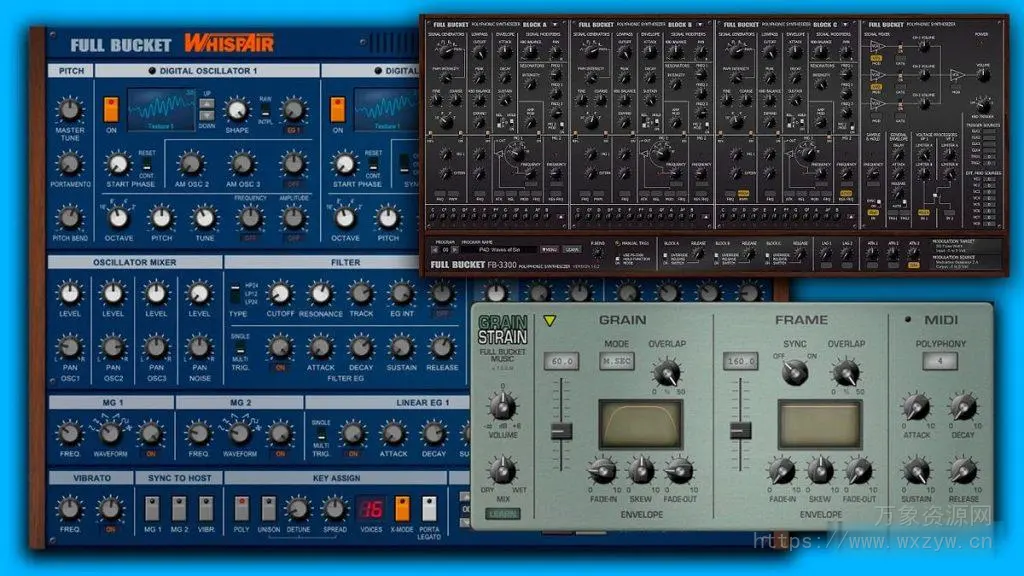Enable MG 1 sync to host switch
Viewport: 1024px width, 576px height.
153,508
